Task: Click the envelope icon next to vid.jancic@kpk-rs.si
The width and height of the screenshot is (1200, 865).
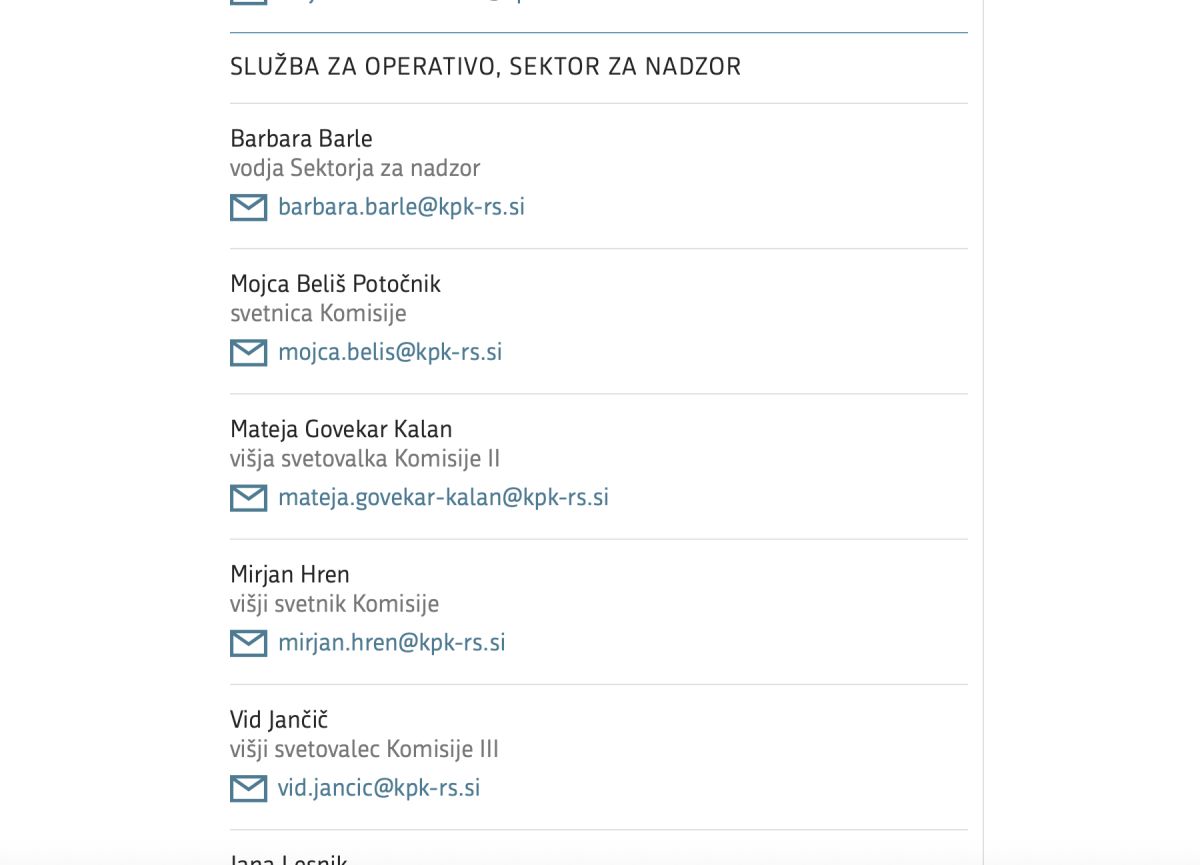Action: (x=248, y=788)
